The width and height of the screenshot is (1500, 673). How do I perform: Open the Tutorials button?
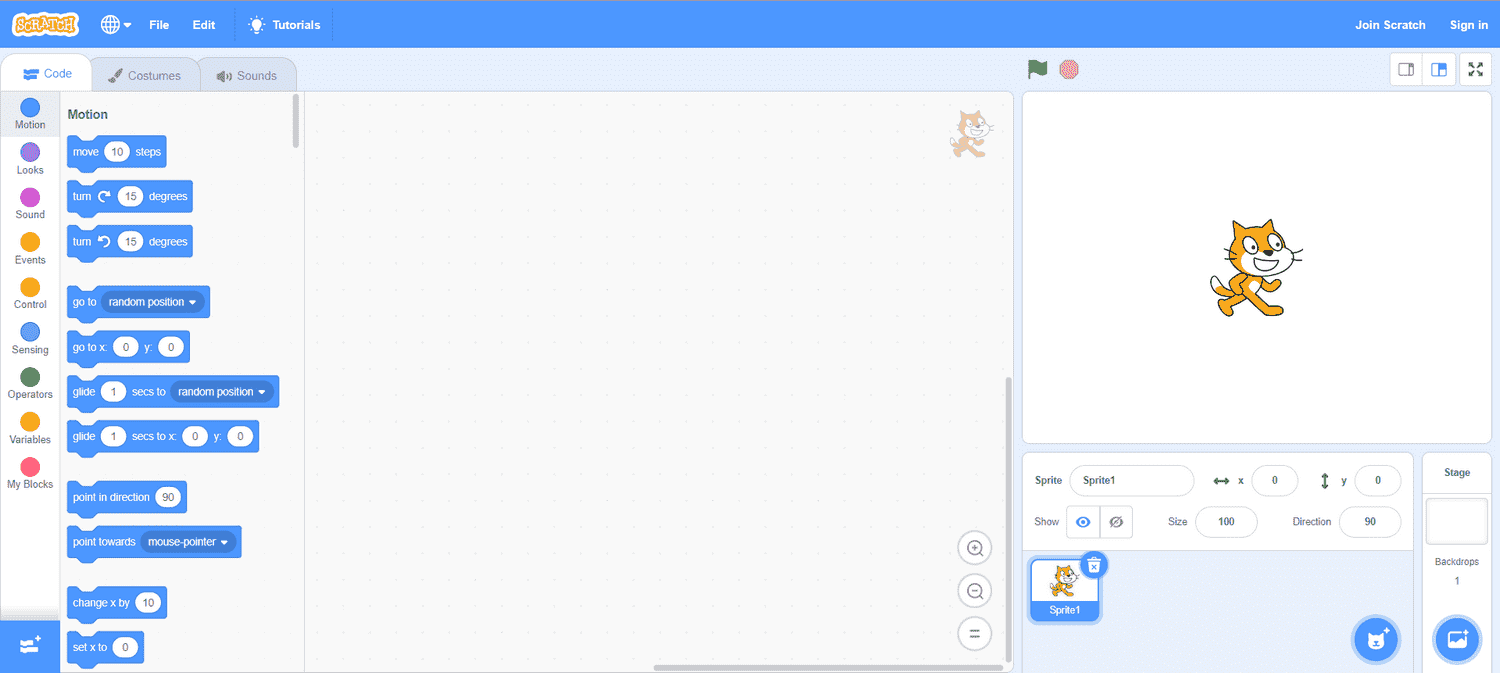click(285, 25)
